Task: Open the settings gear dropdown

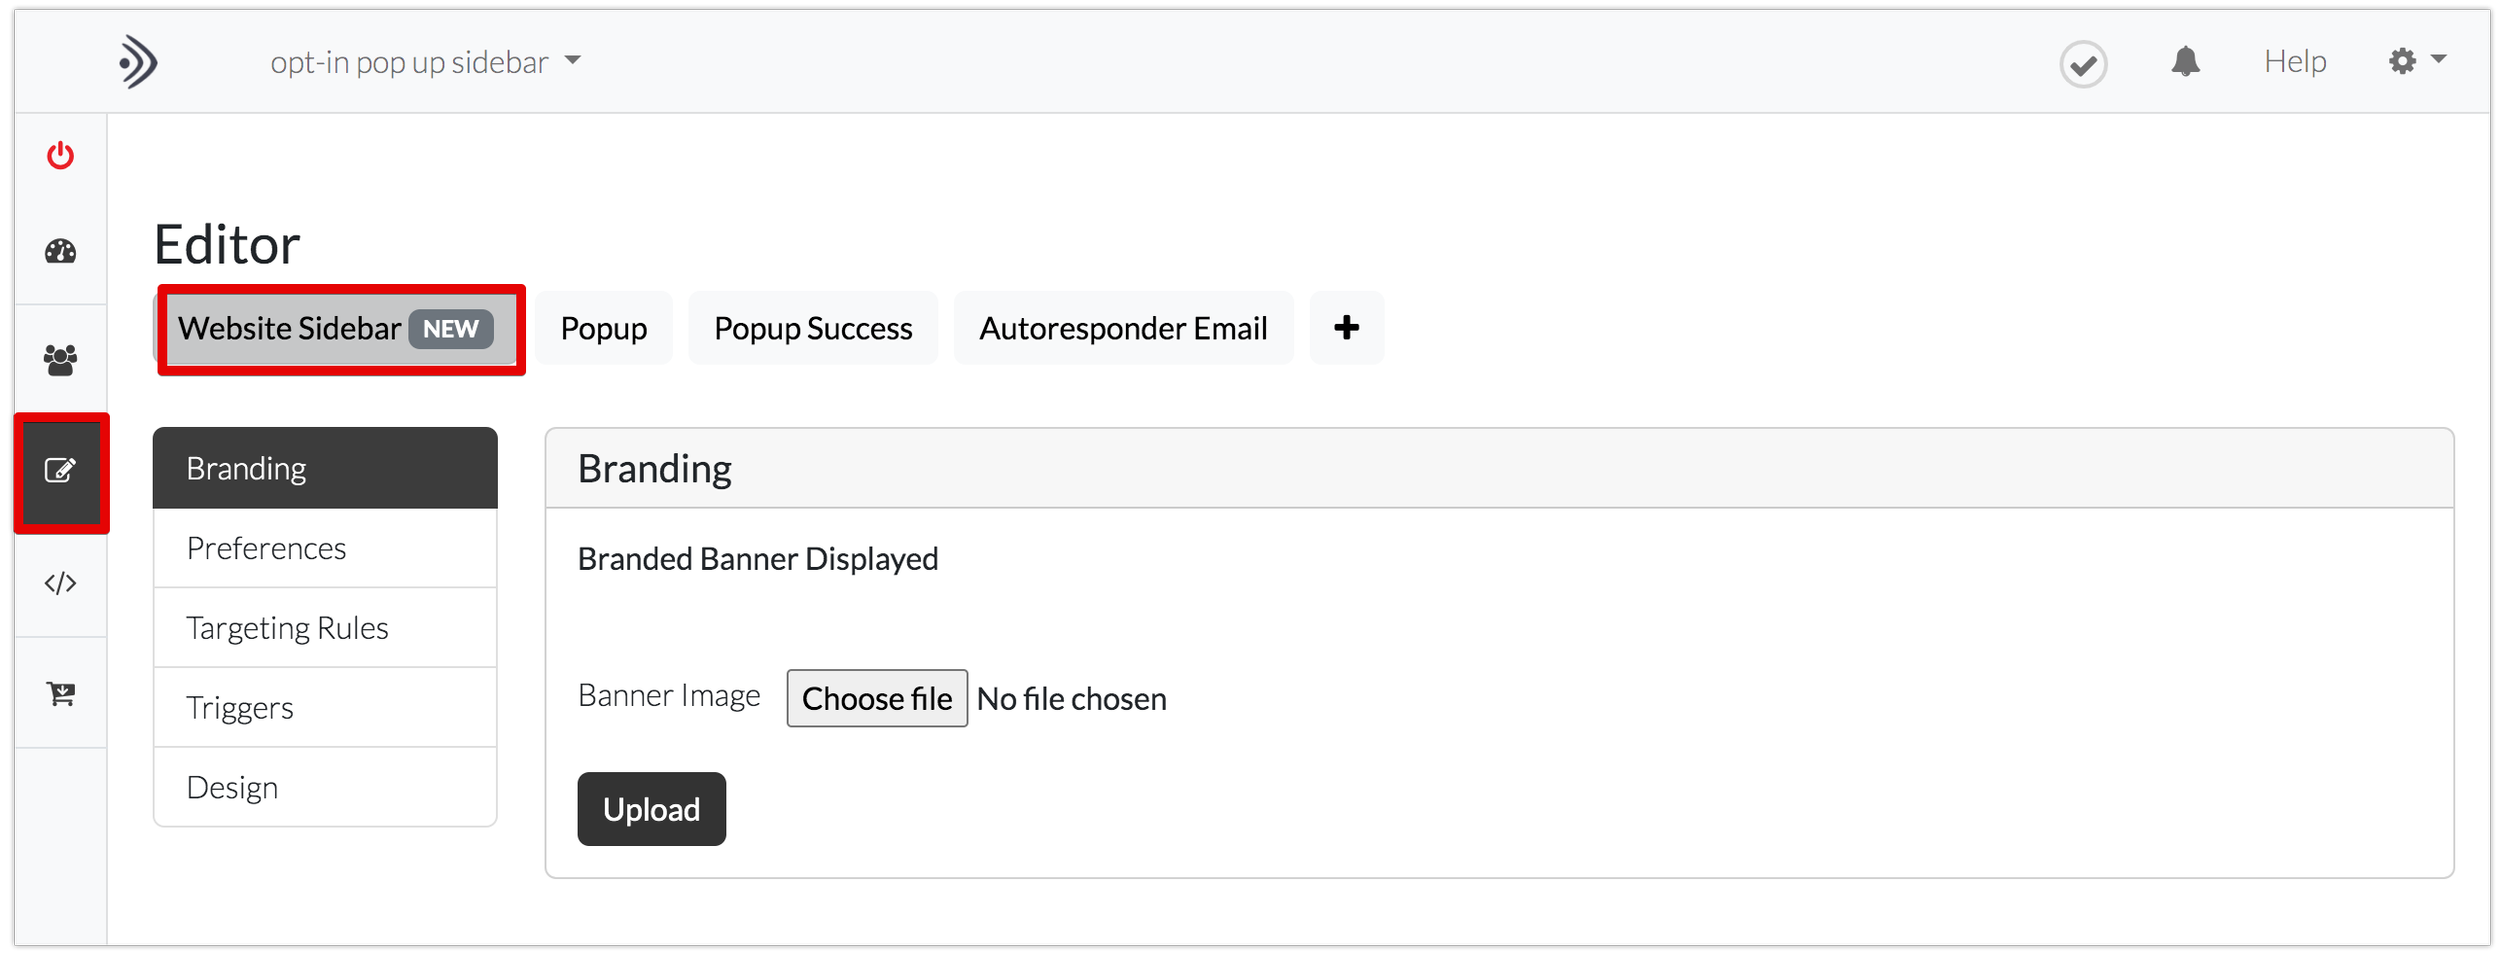Action: point(2416,61)
